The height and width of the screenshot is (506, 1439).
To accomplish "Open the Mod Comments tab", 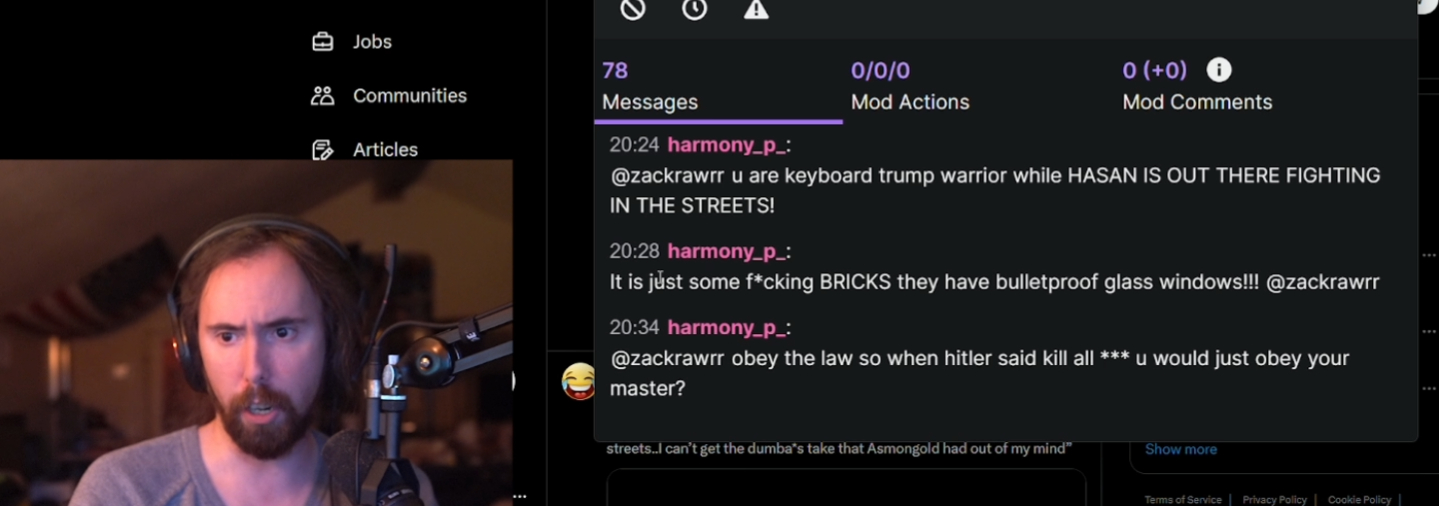I will click(1197, 87).
